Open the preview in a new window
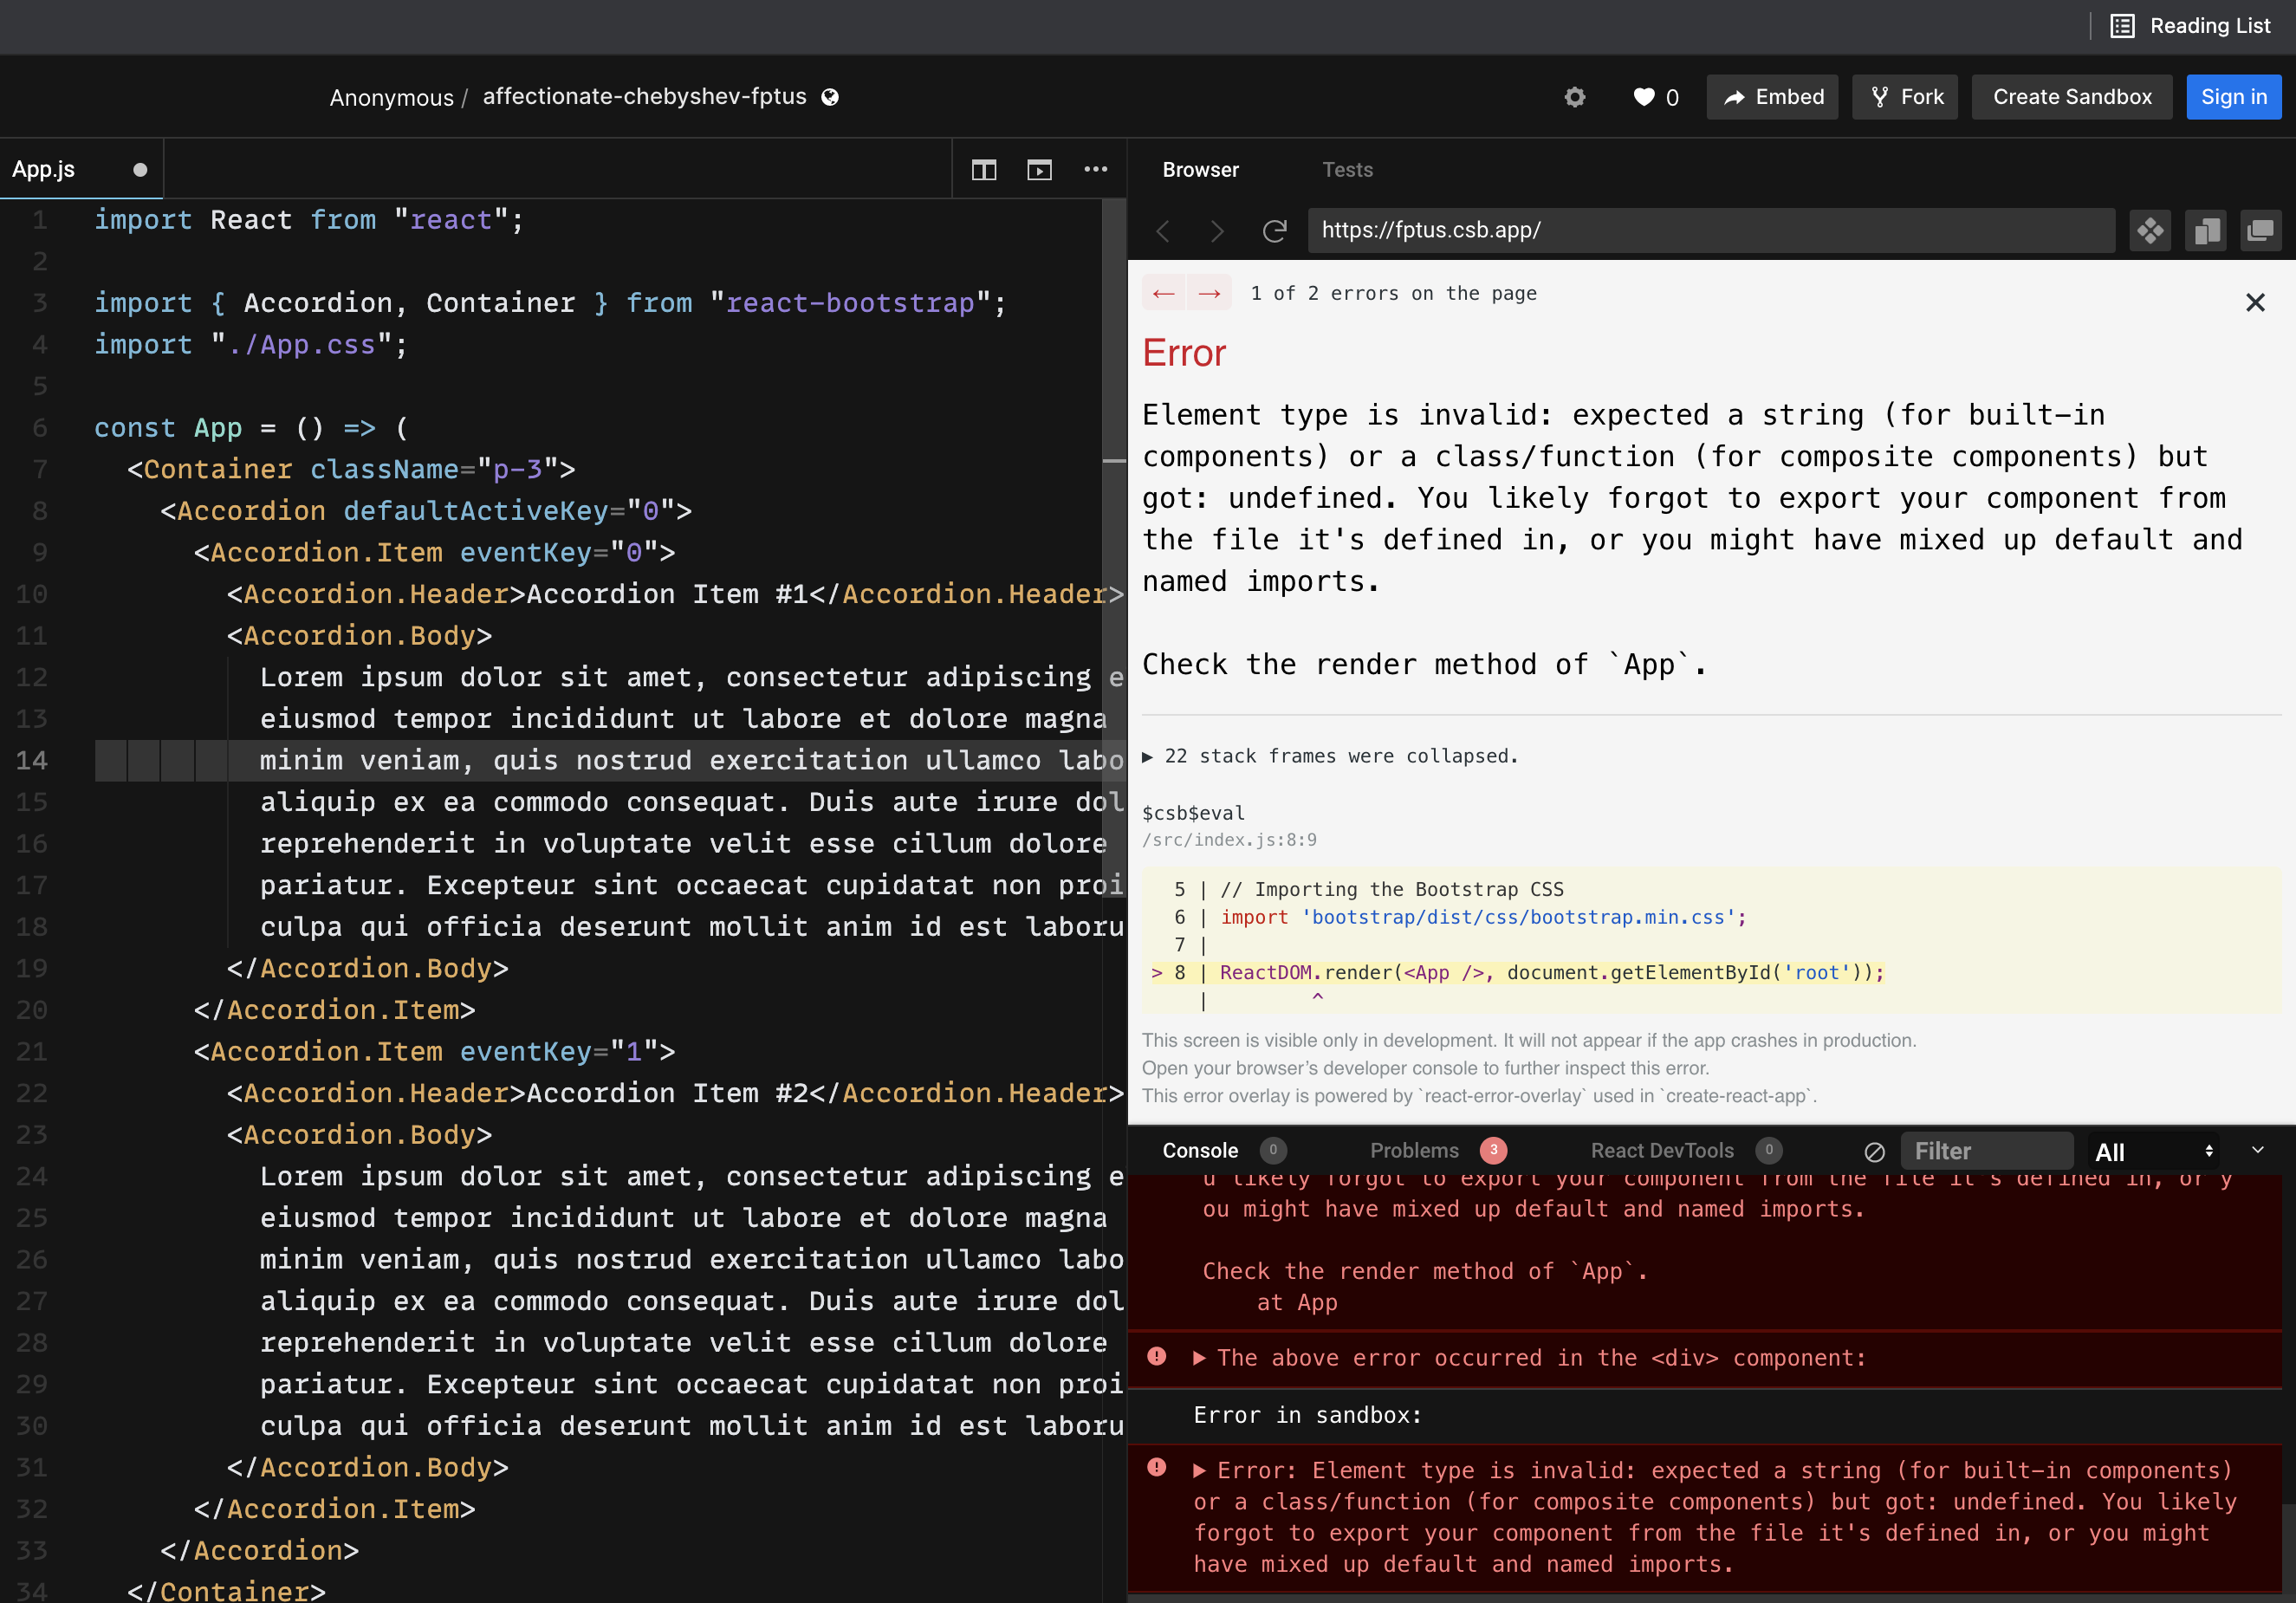This screenshot has width=2296, height=1603. point(1039,169)
